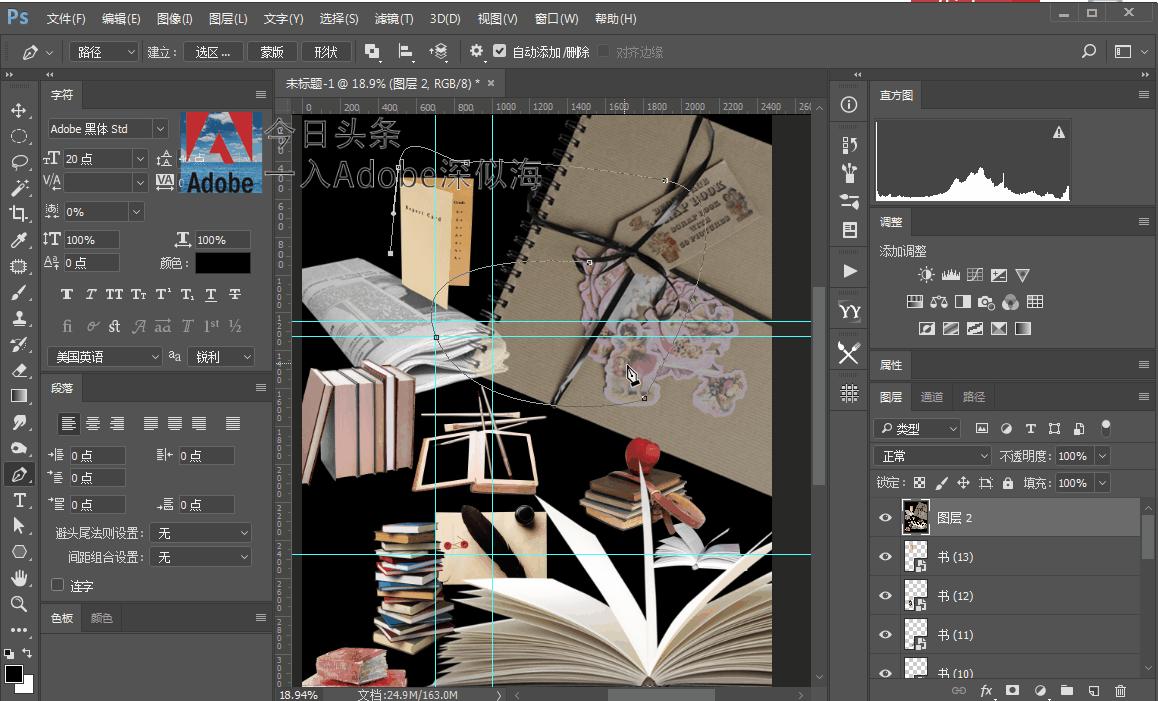The height and width of the screenshot is (701, 1158).
Task: Select the Move tool
Action: 19,110
